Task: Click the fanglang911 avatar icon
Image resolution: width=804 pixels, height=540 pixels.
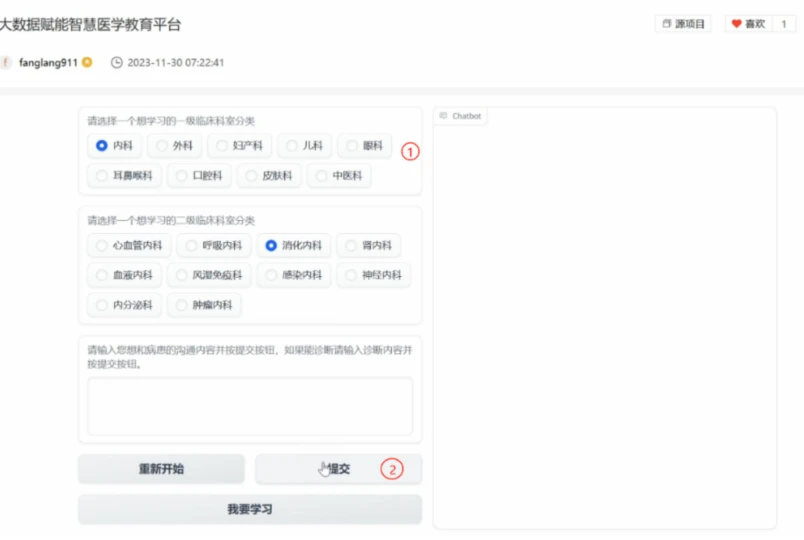Action: [x=6, y=63]
